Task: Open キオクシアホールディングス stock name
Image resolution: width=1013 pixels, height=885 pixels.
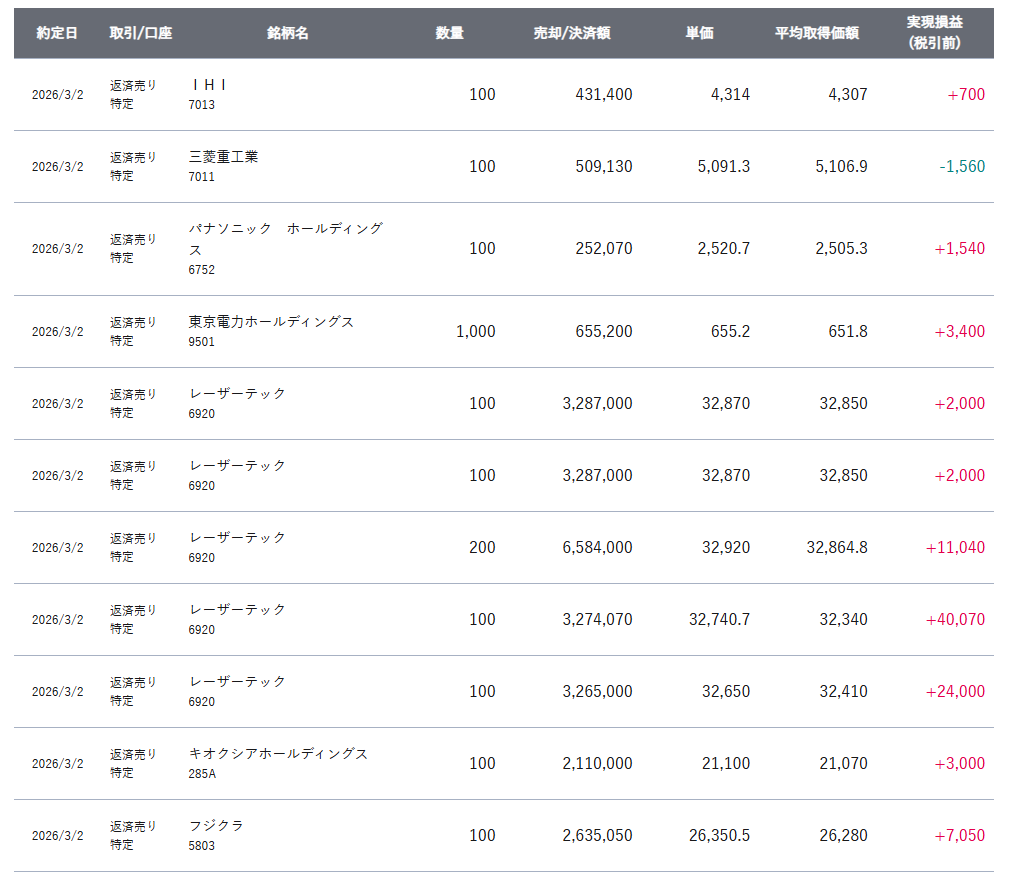Action: point(278,753)
